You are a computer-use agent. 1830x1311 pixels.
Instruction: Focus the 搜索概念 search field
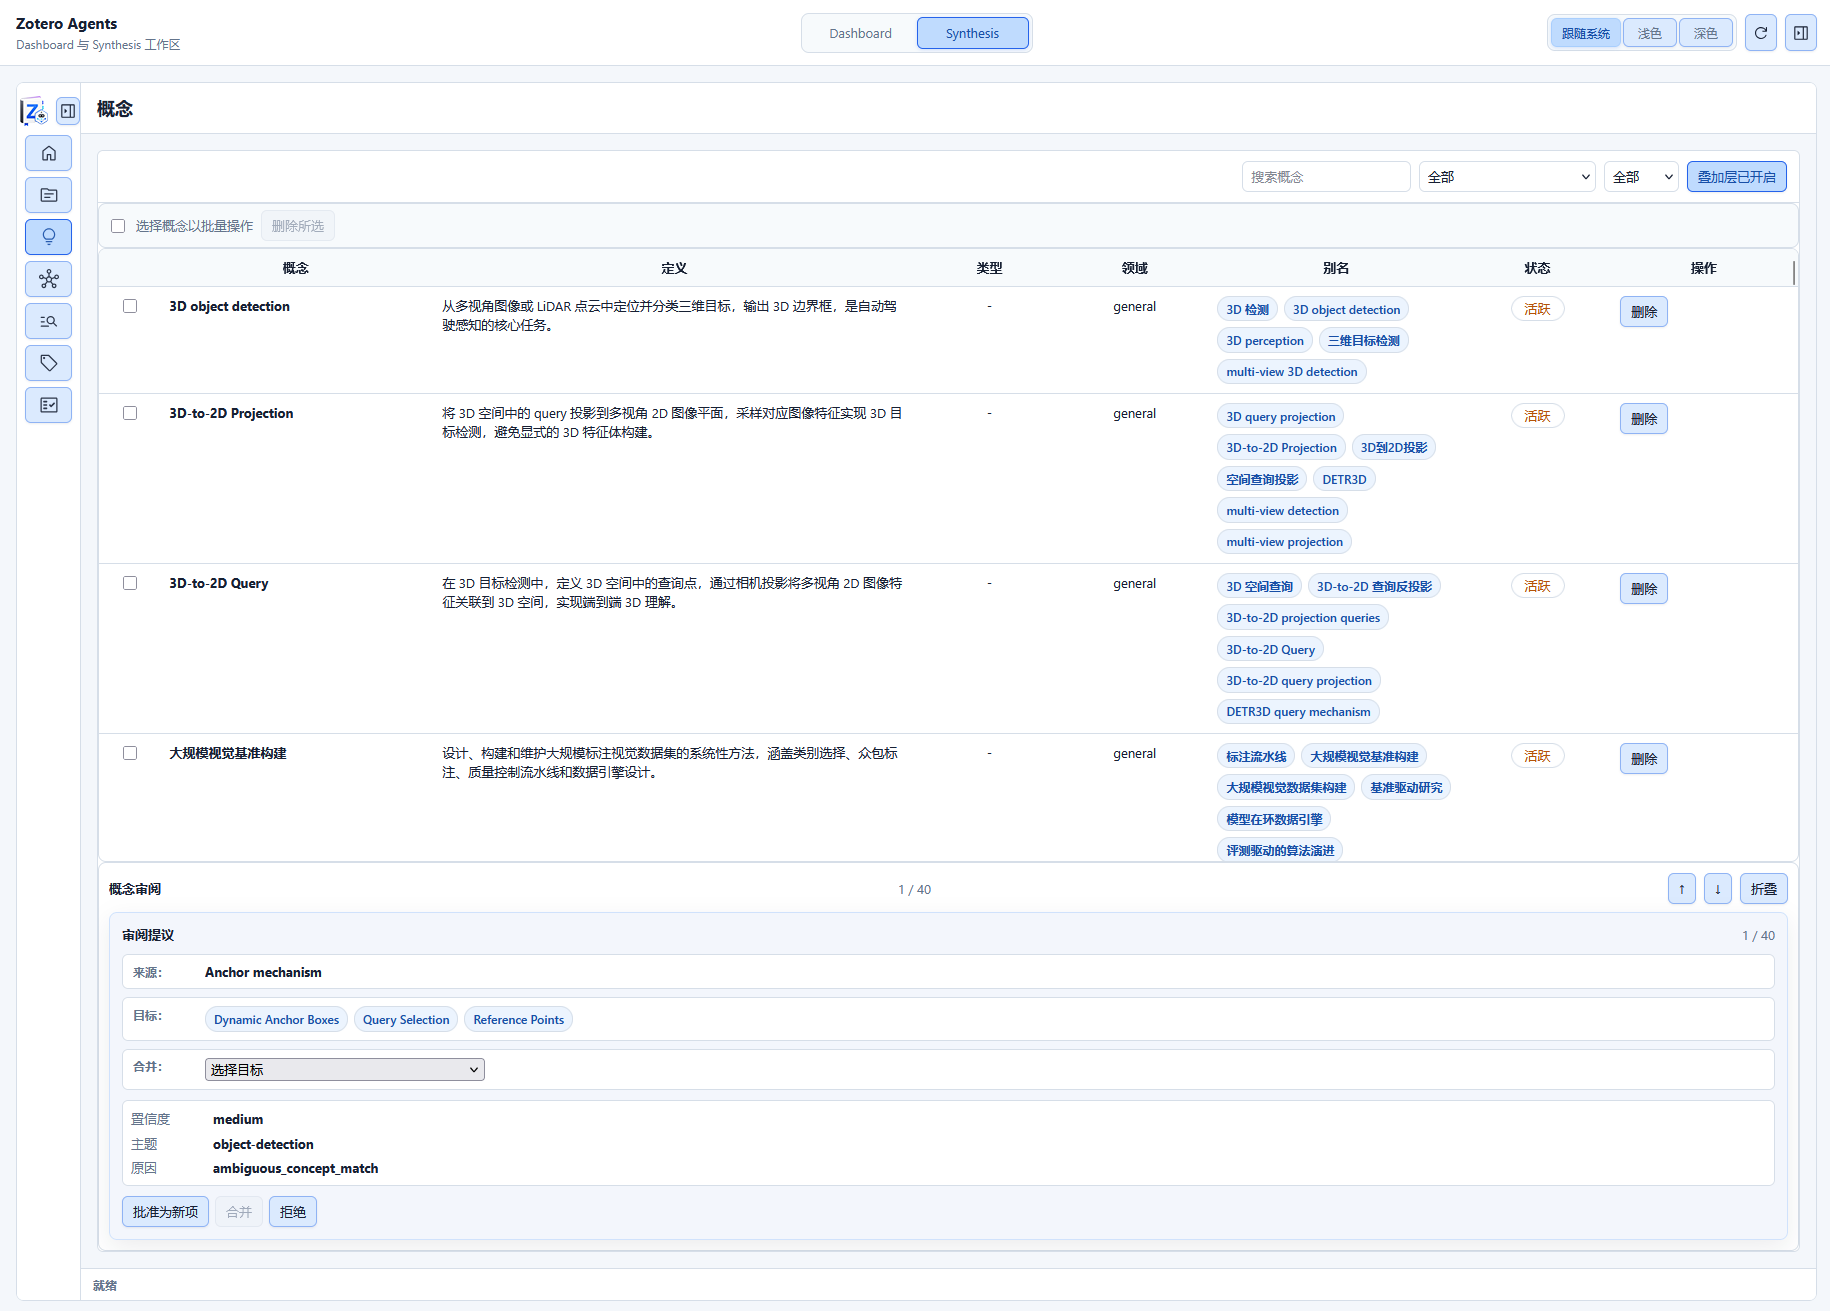[1326, 177]
